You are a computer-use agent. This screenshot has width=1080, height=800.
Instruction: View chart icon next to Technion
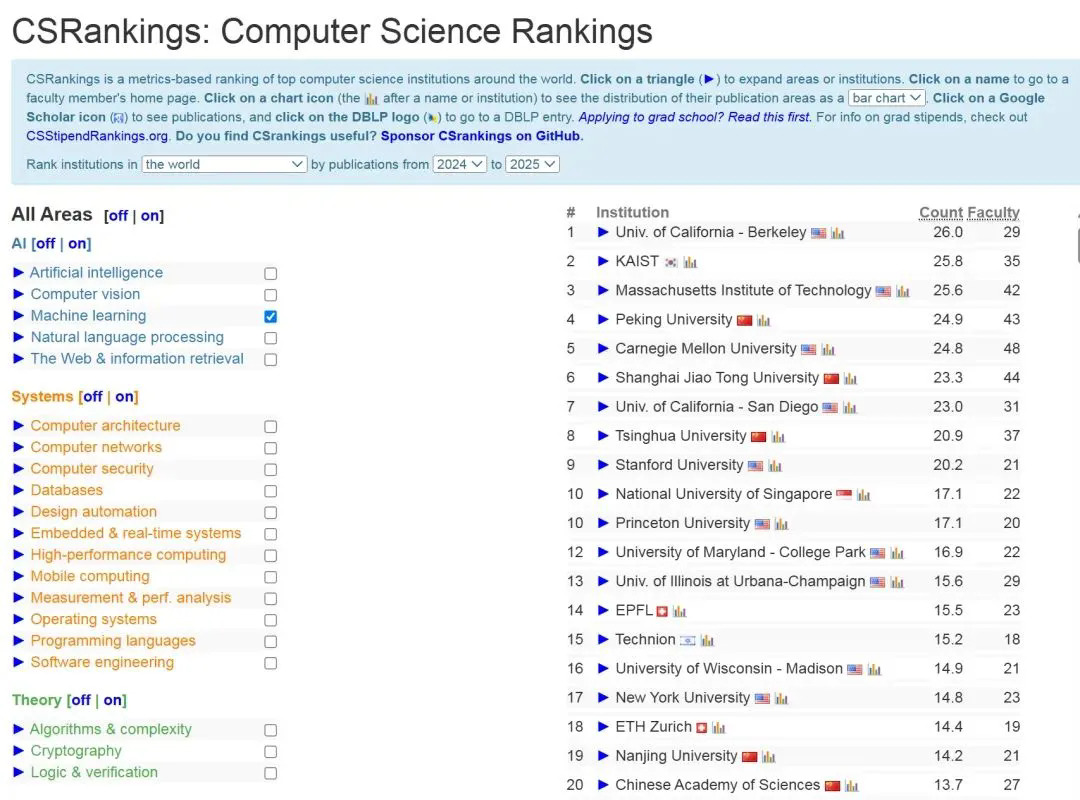pos(707,641)
